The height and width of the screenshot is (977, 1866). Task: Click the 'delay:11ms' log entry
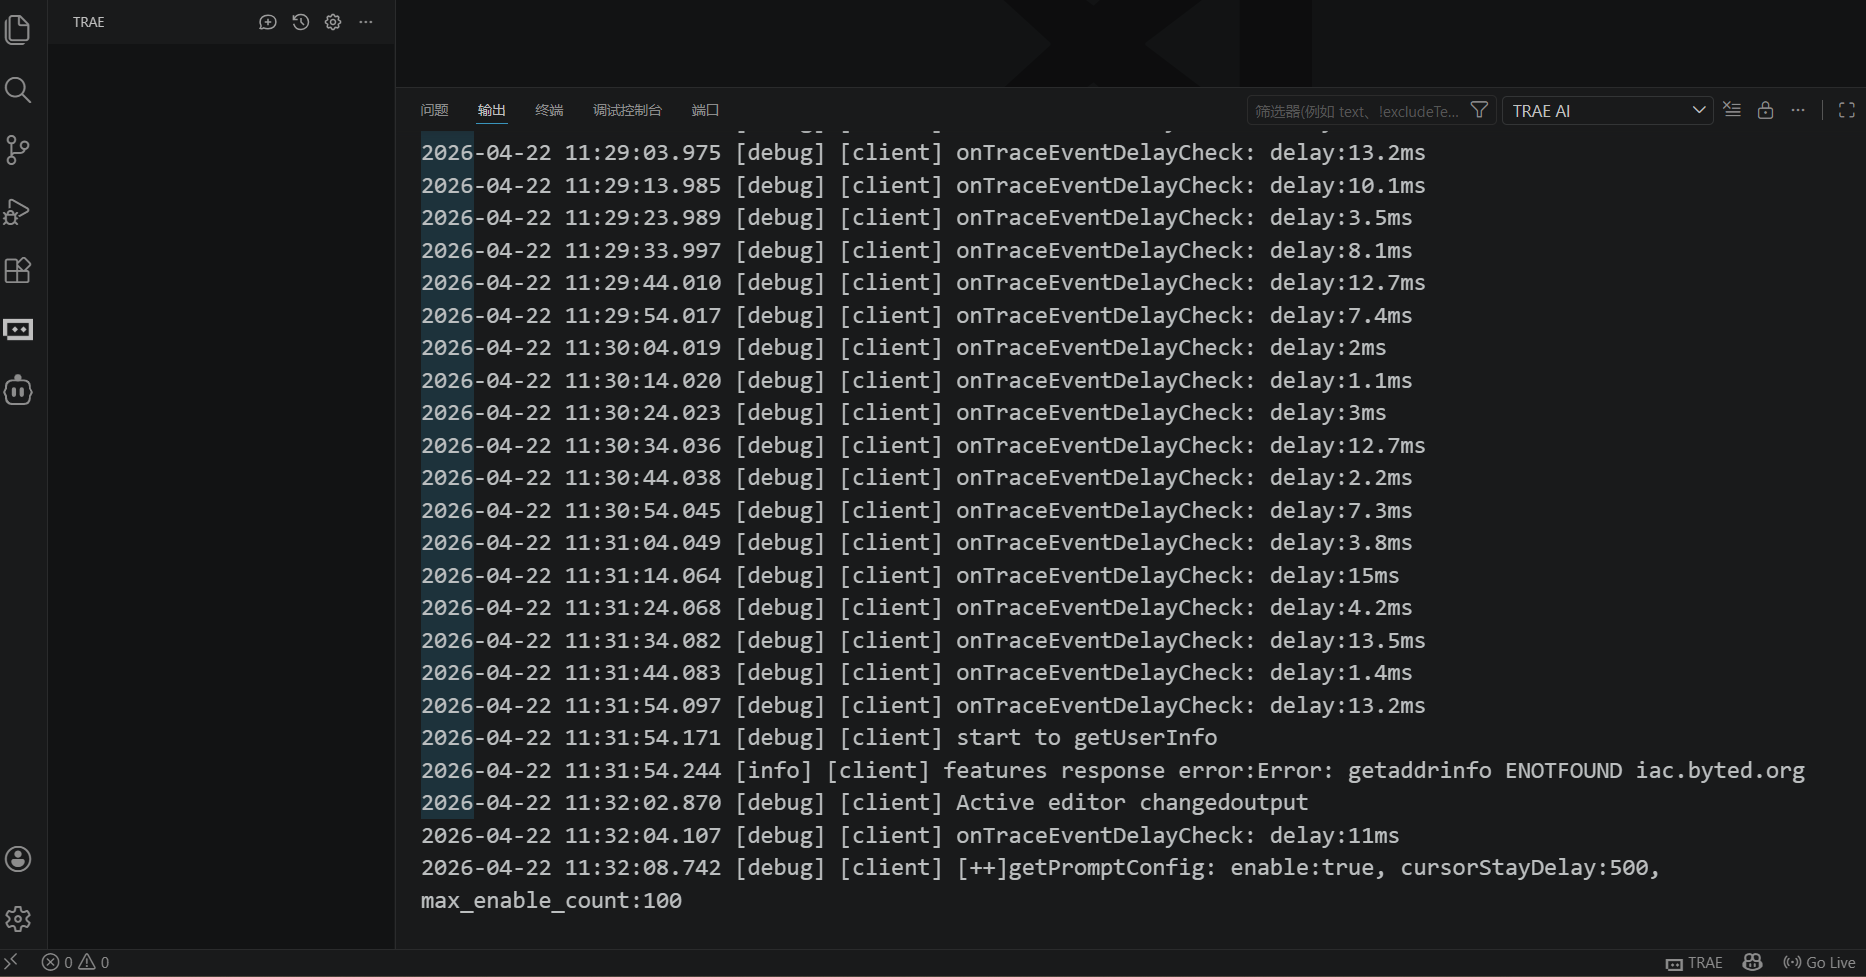click(1334, 835)
